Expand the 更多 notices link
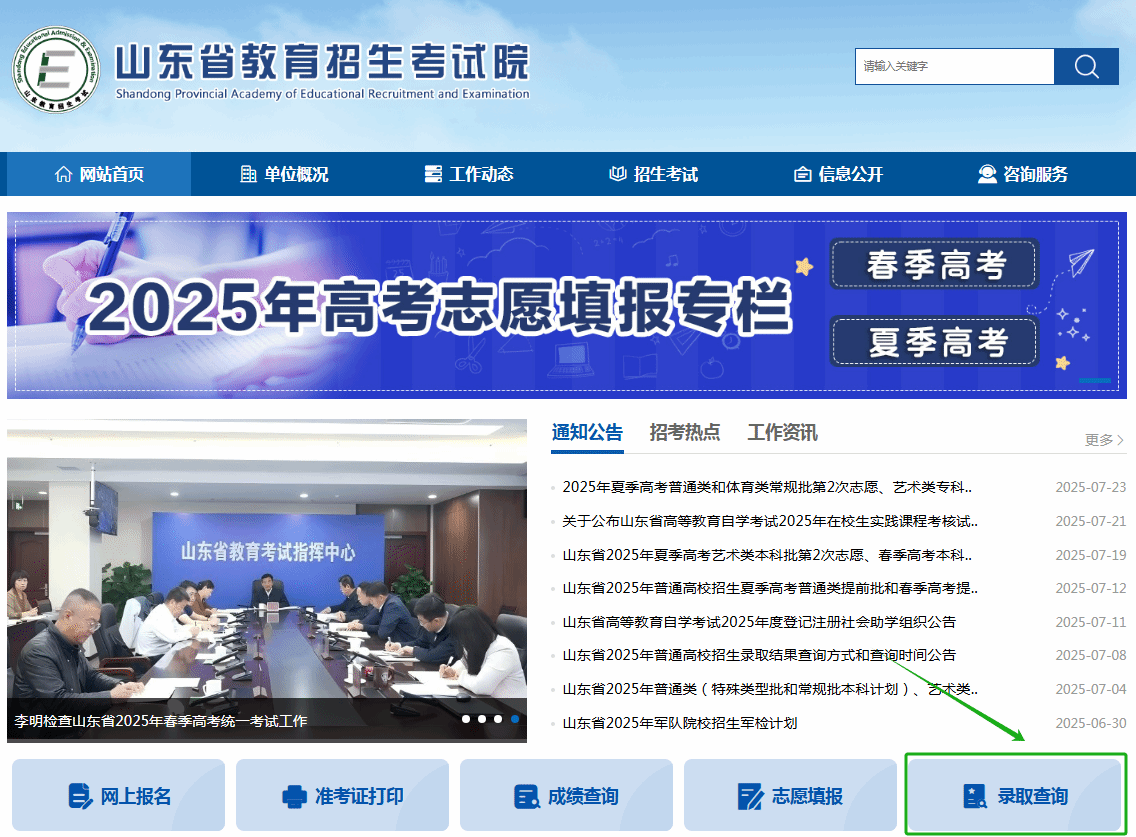Screen dimensions: 1136x837 coord(1104,440)
